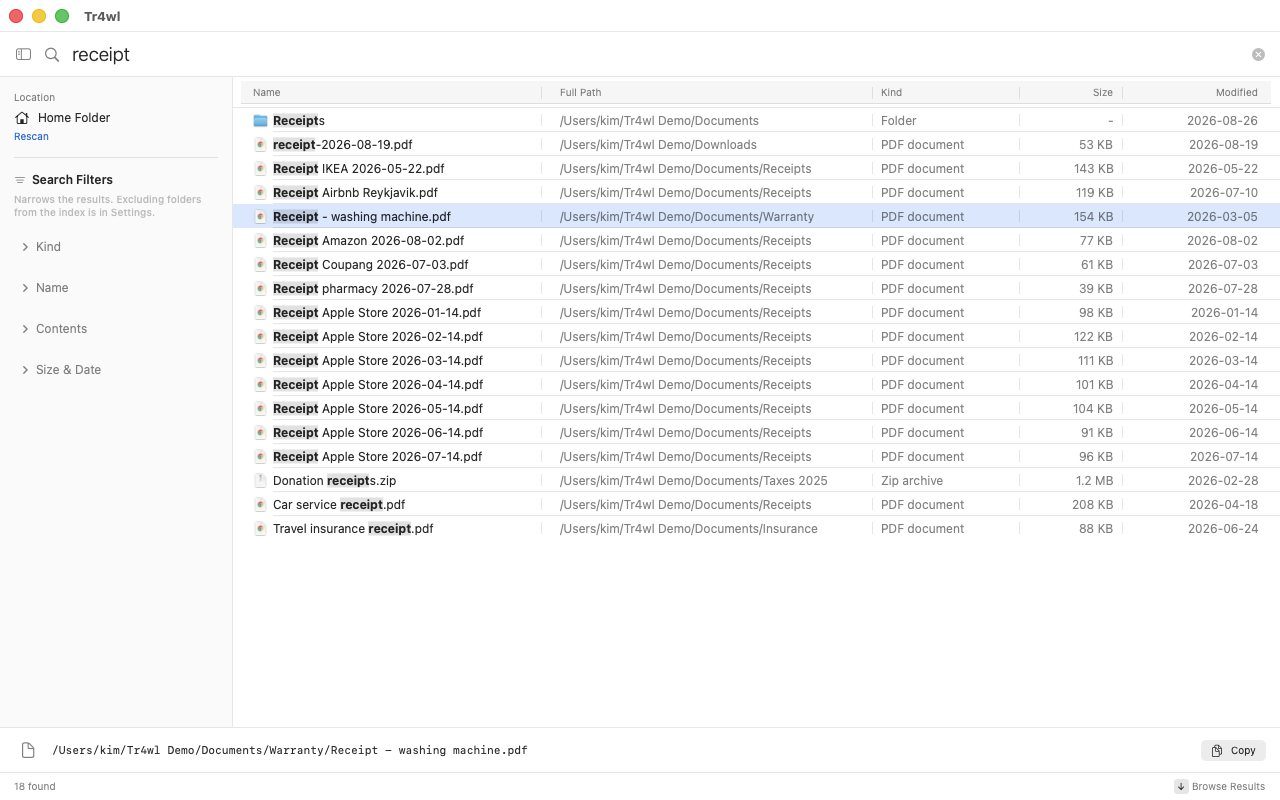Click the PDF icon for Receipt IKEA 2026-05-22.pdf
Image resolution: width=1280 pixels, height=800 pixels.
tap(260, 169)
